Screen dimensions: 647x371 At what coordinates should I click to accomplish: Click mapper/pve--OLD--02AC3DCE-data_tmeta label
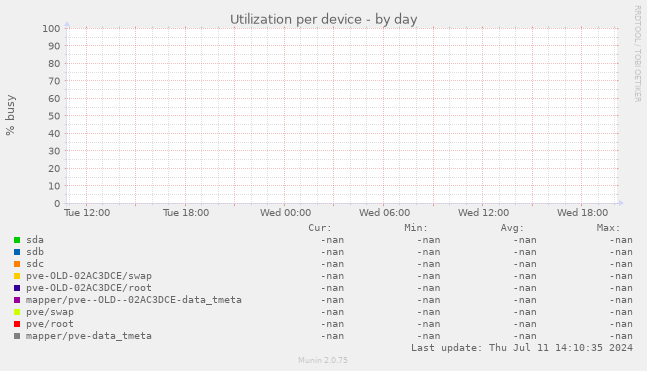pos(134,300)
